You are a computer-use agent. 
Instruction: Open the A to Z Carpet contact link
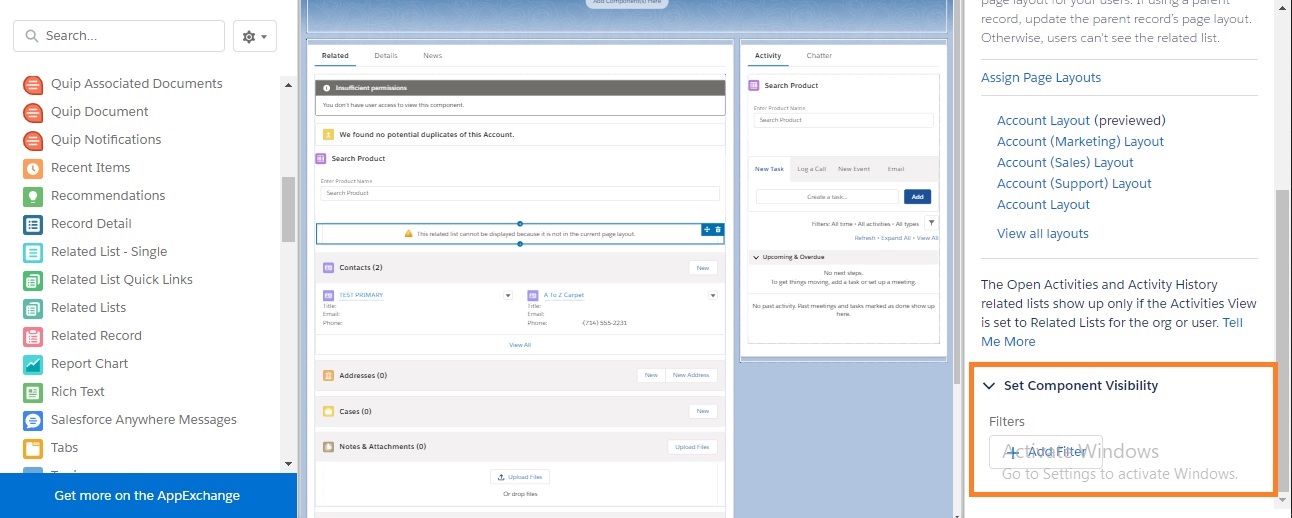click(x=564, y=296)
